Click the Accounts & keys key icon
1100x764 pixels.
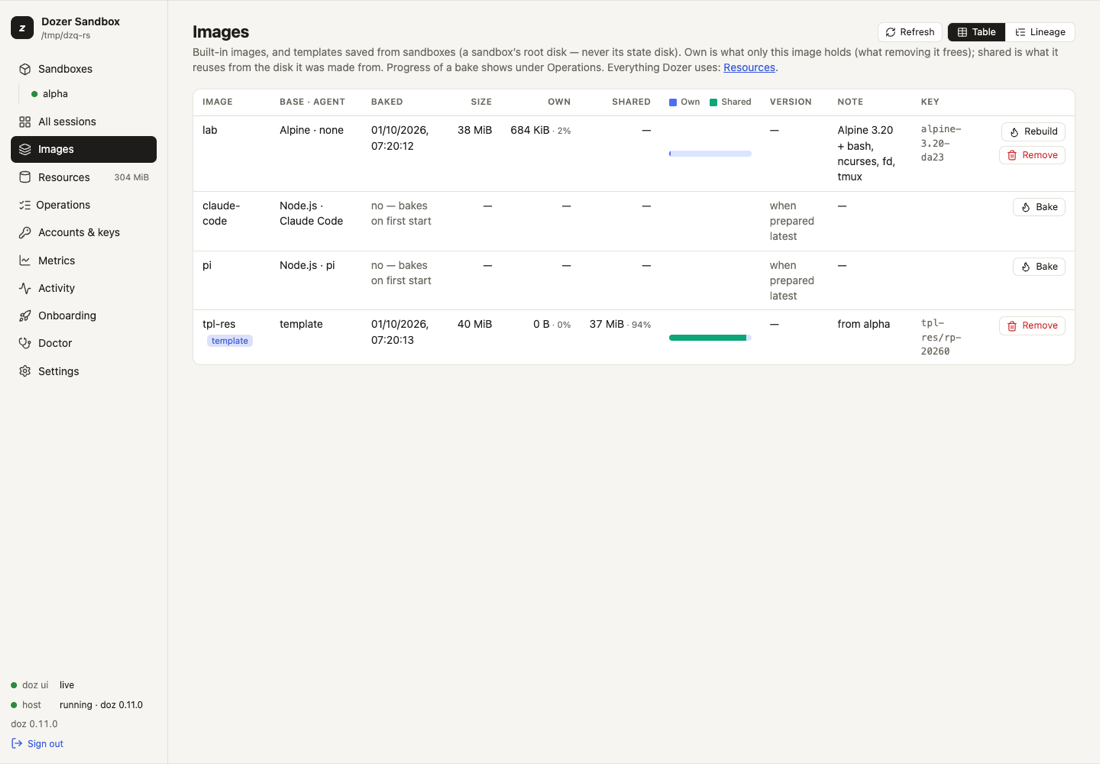click(25, 232)
